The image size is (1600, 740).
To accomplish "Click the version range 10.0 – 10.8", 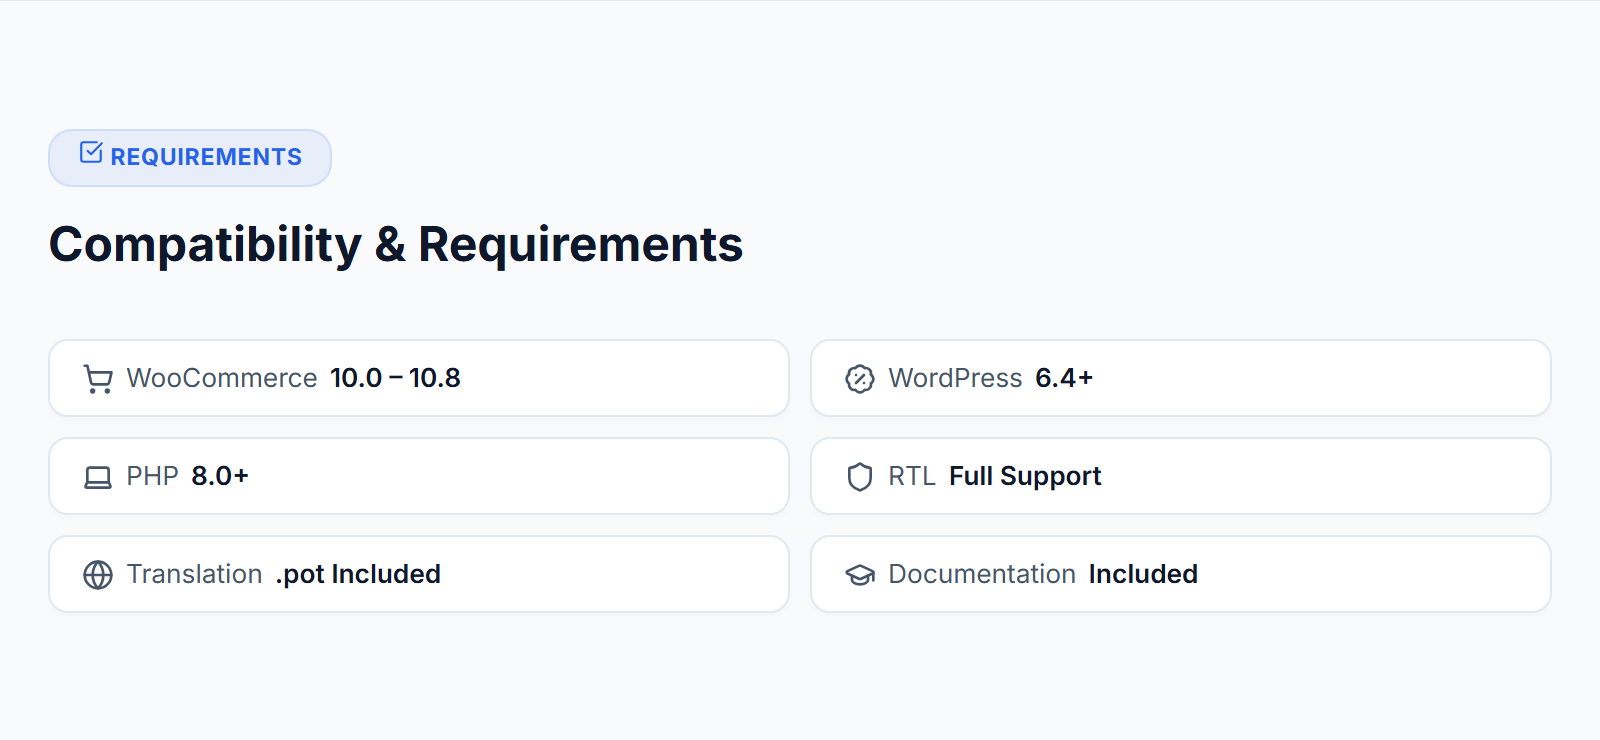I will [x=395, y=378].
